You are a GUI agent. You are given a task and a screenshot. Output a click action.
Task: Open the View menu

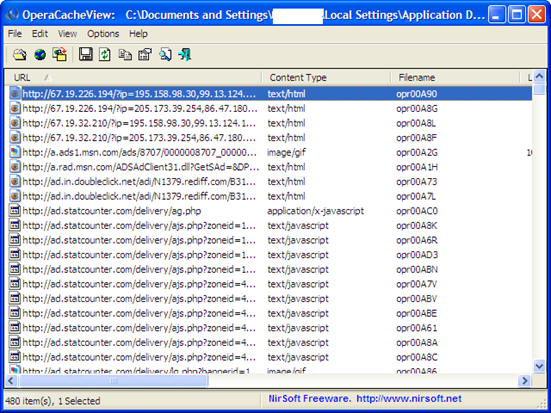(x=67, y=34)
